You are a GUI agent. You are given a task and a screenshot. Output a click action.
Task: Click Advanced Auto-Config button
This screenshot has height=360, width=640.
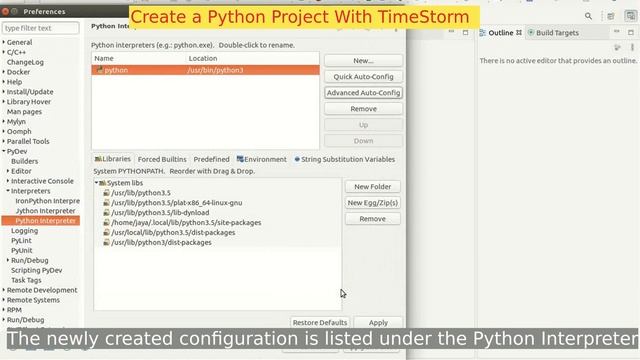click(363, 93)
